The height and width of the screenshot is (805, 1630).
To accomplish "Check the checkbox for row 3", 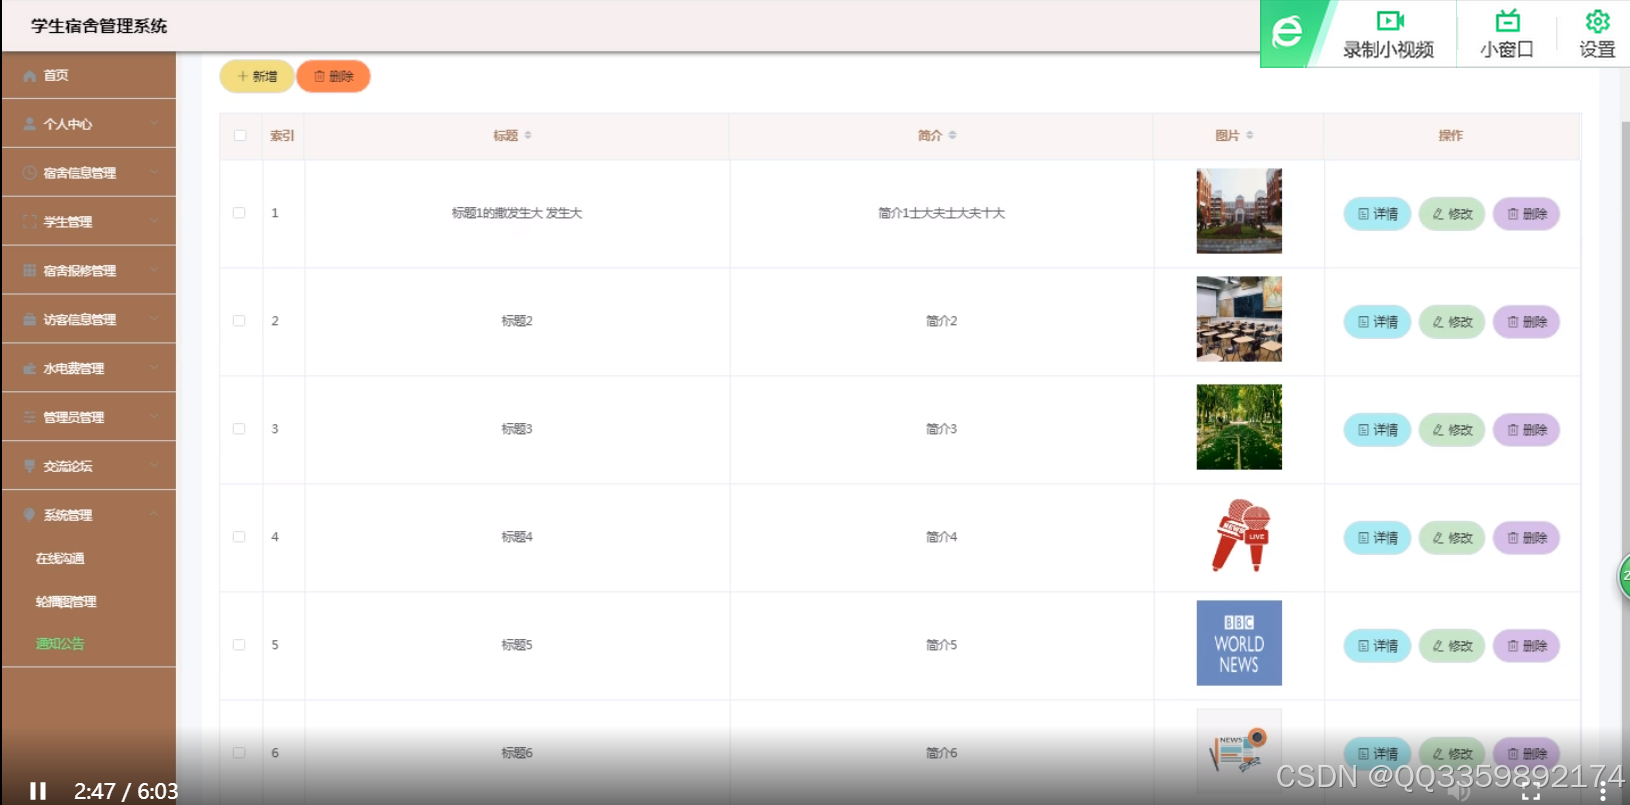I will (239, 429).
